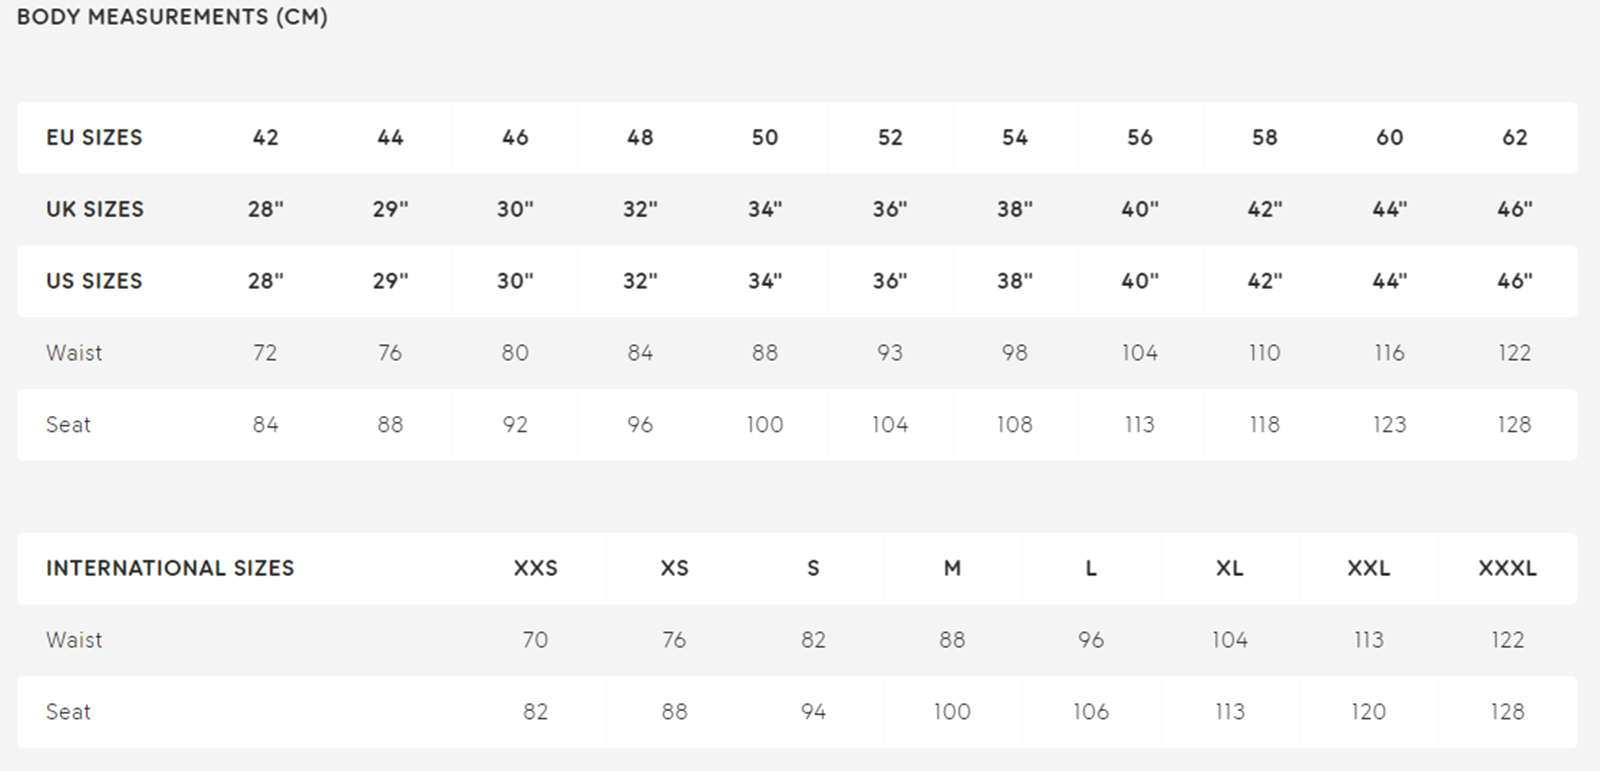
Task: Select seat value 106 under size L
Action: [1091, 712]
